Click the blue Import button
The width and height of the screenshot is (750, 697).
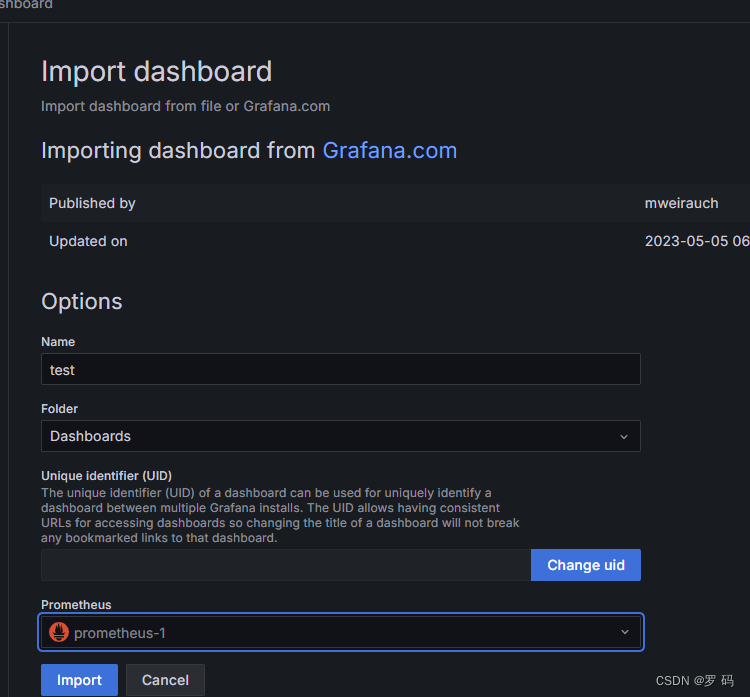click(x=79, y=680)
